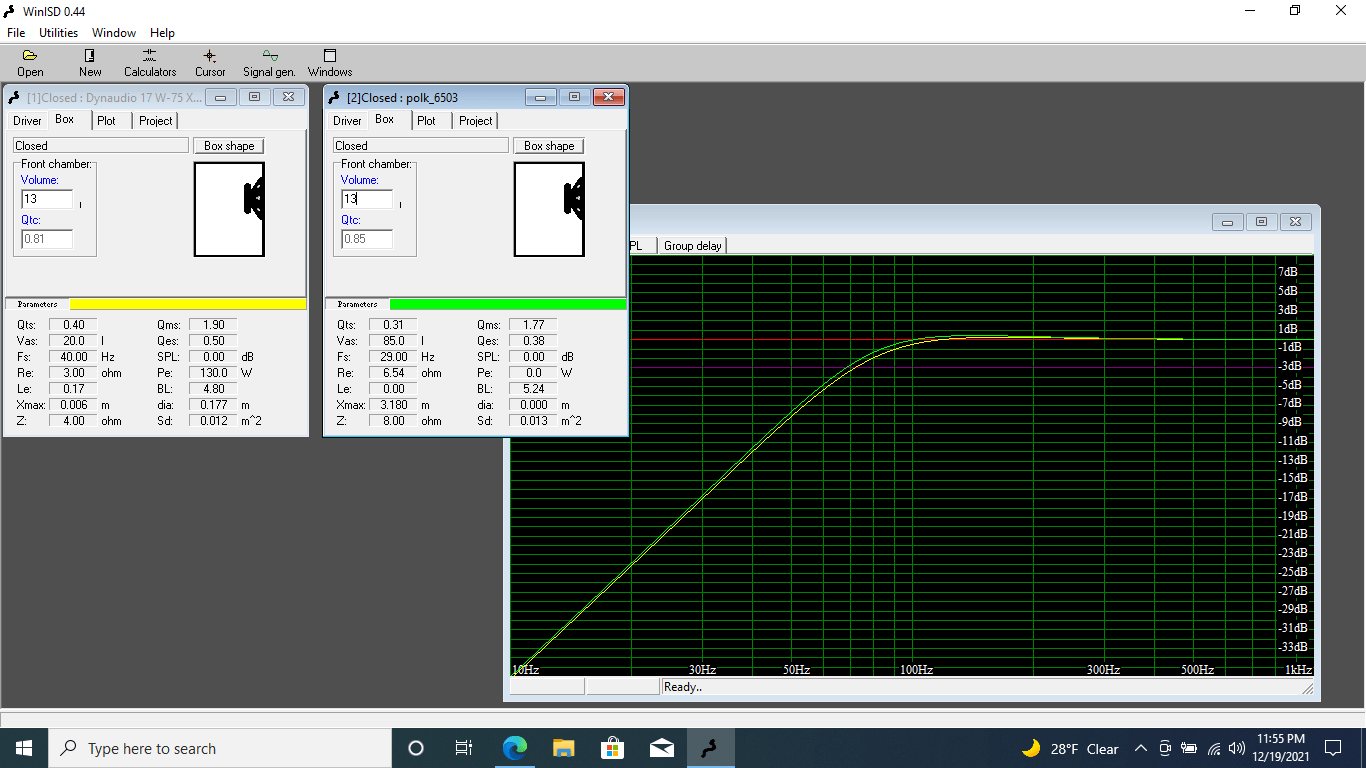Click the yellow plot color bar
The width and height of the screenshot is (1366, 768).
click(x=187, y=304)
